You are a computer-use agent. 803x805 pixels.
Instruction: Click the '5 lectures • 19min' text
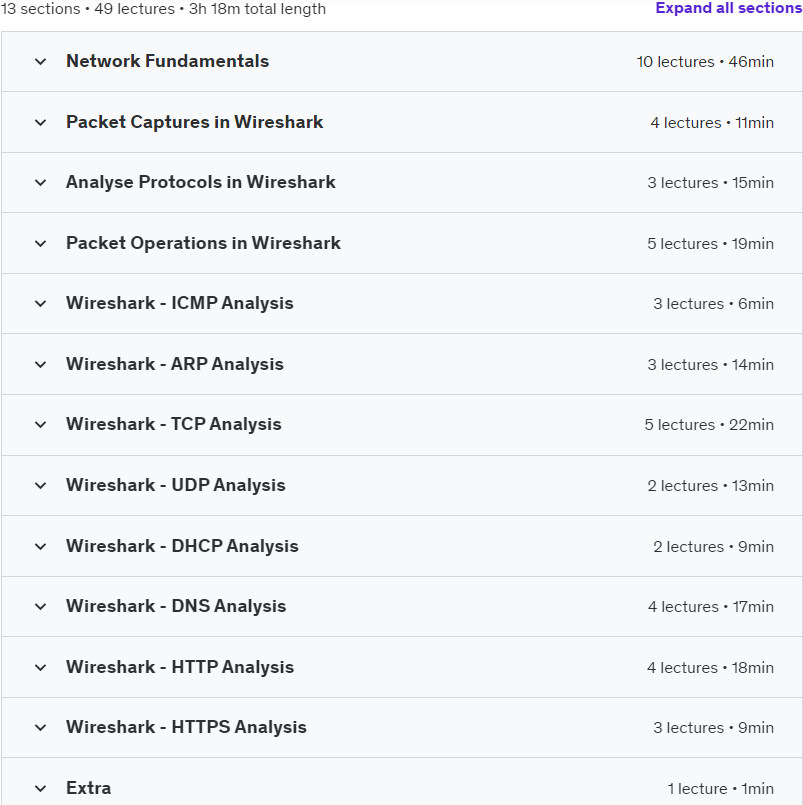(710, 243)
